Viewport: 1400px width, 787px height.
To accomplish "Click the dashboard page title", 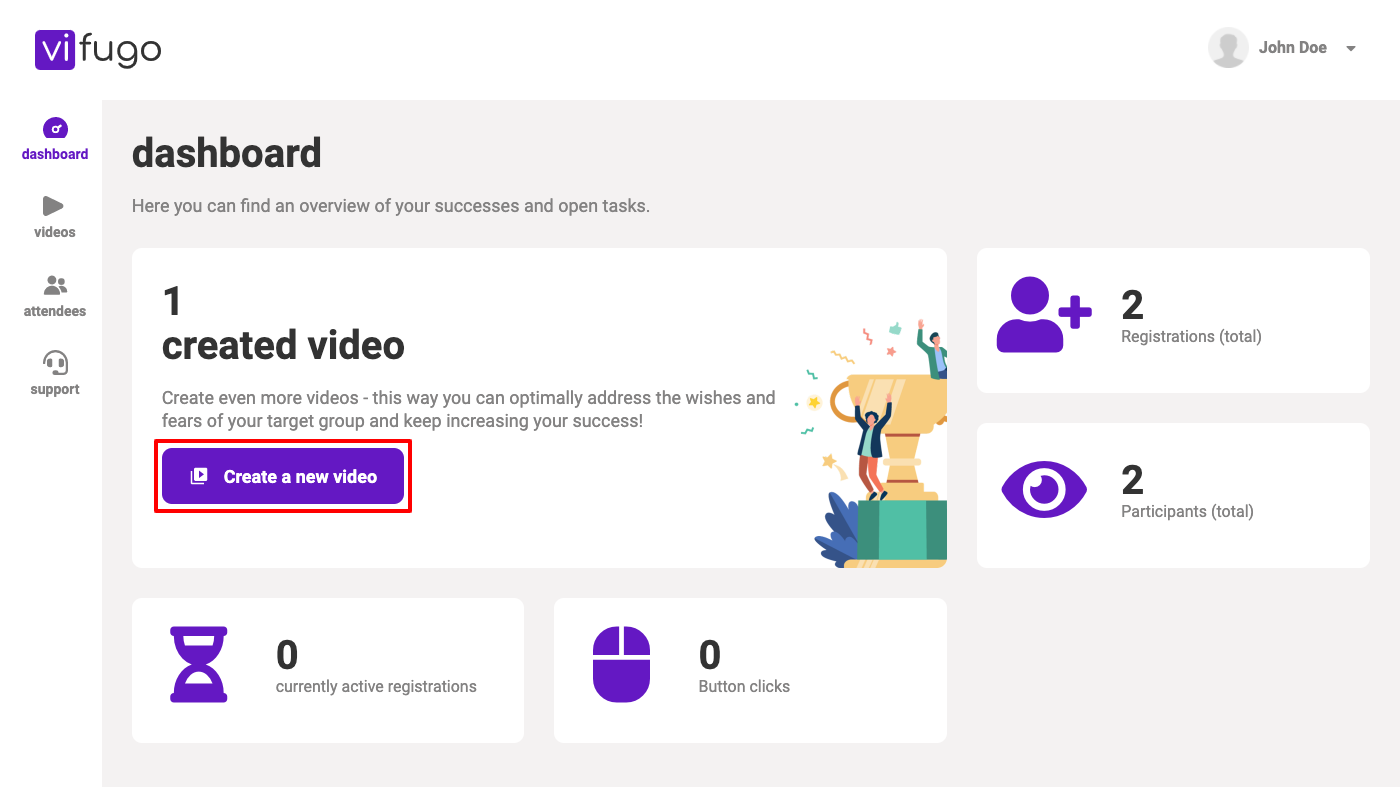I will pyautogui.click(x=227, y=153).
